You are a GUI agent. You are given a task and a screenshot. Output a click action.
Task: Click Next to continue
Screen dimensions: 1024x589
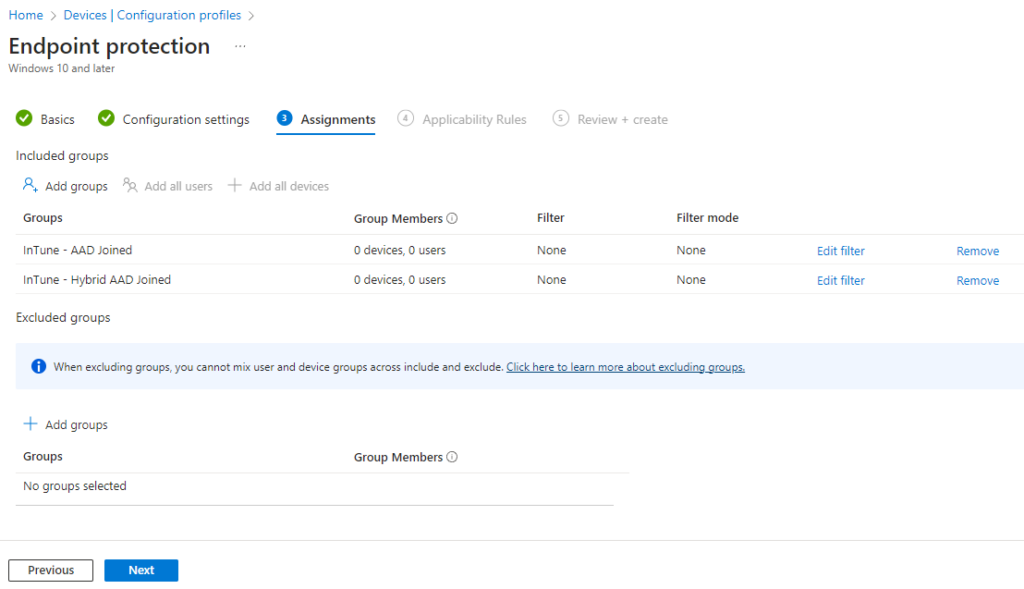pyautogui.click(x=140, y=570)
